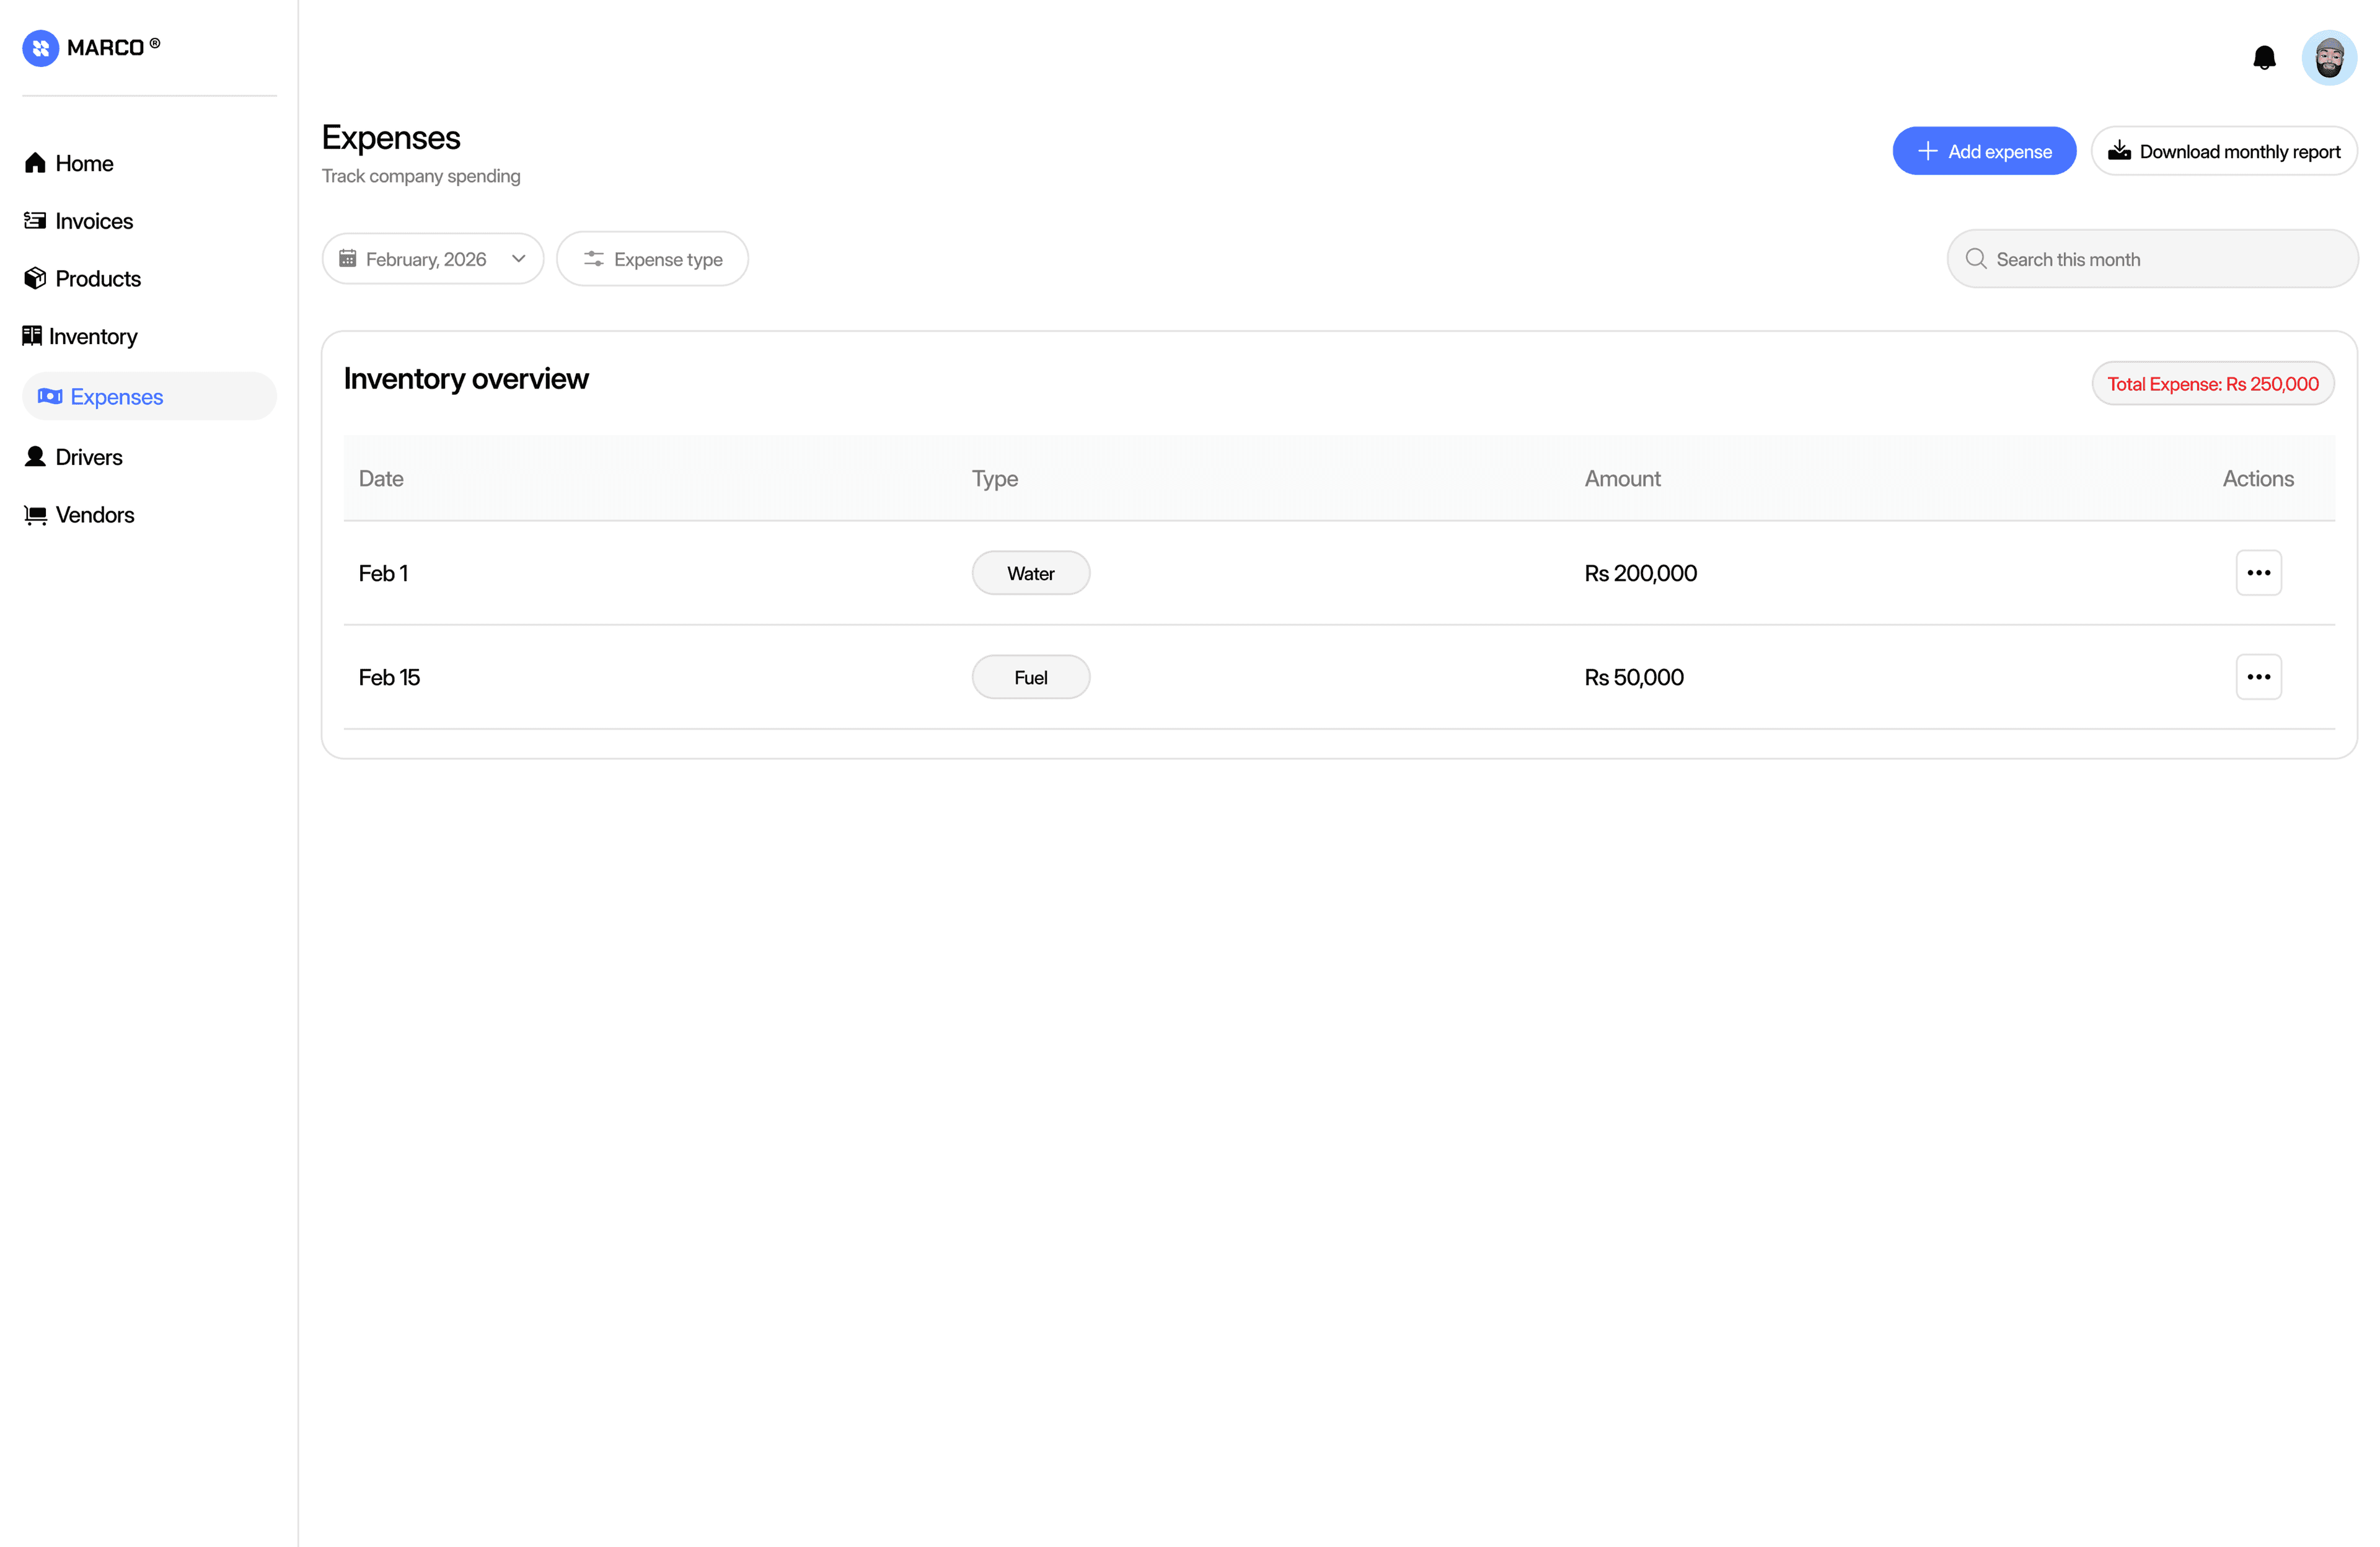Click the Vendors cart icon
Viewport: 2380px width, 1547px height.
coord(36,515)
